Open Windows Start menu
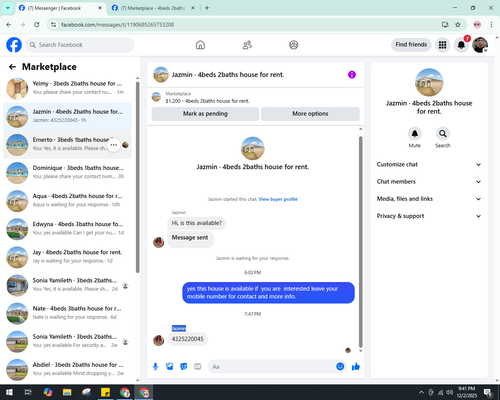Screen dimensions: 500x400 [9, 392]
